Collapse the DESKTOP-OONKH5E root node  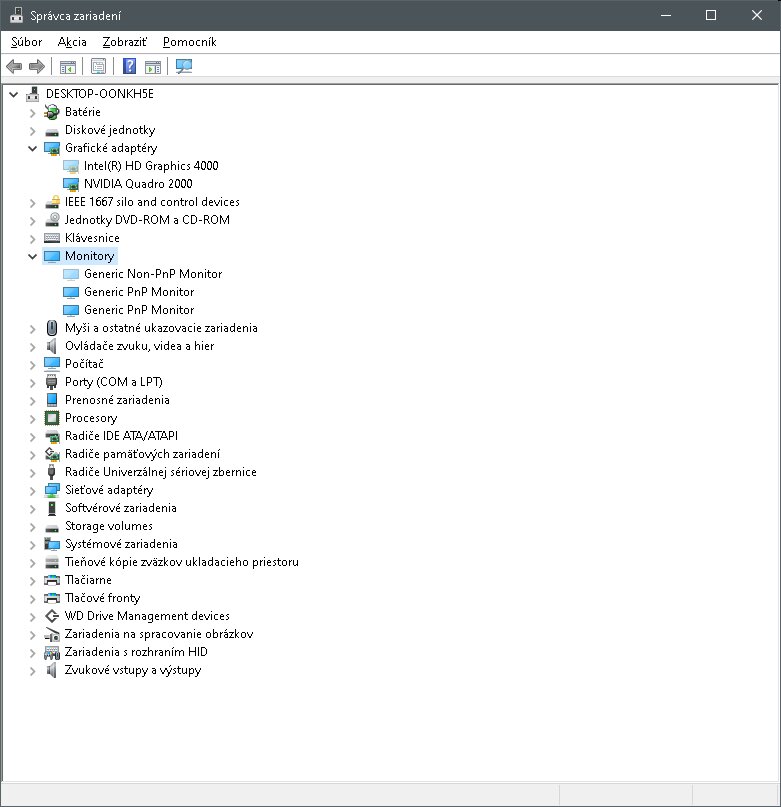pyautogui.click(x=14, y=94)
